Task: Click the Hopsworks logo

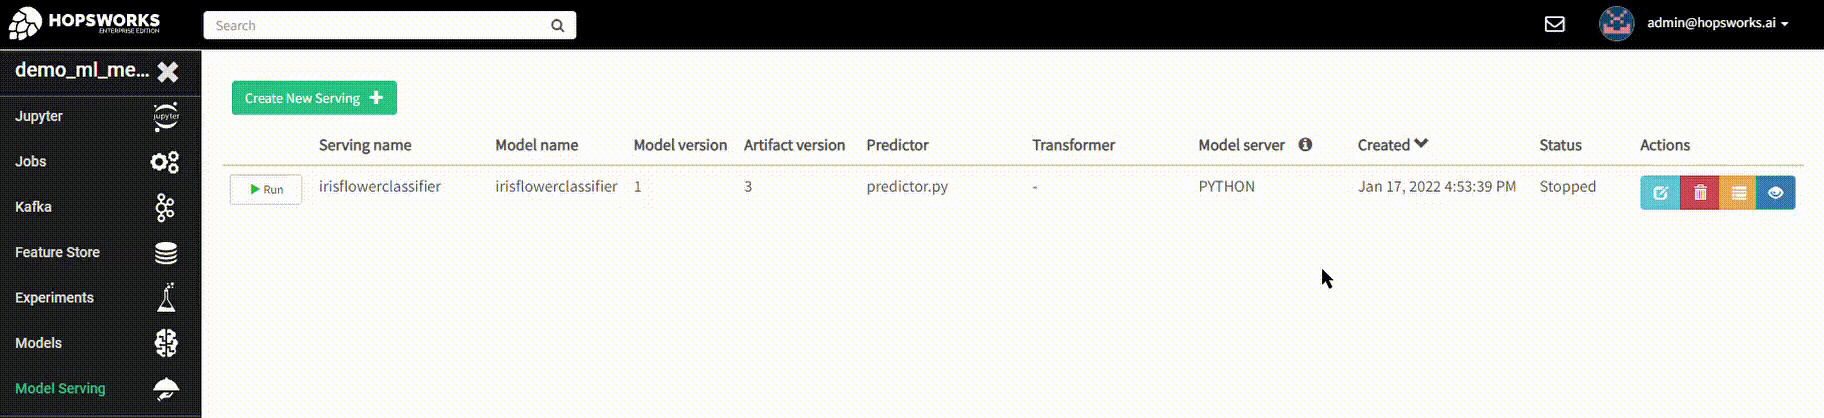Action: tap(84, 22)
